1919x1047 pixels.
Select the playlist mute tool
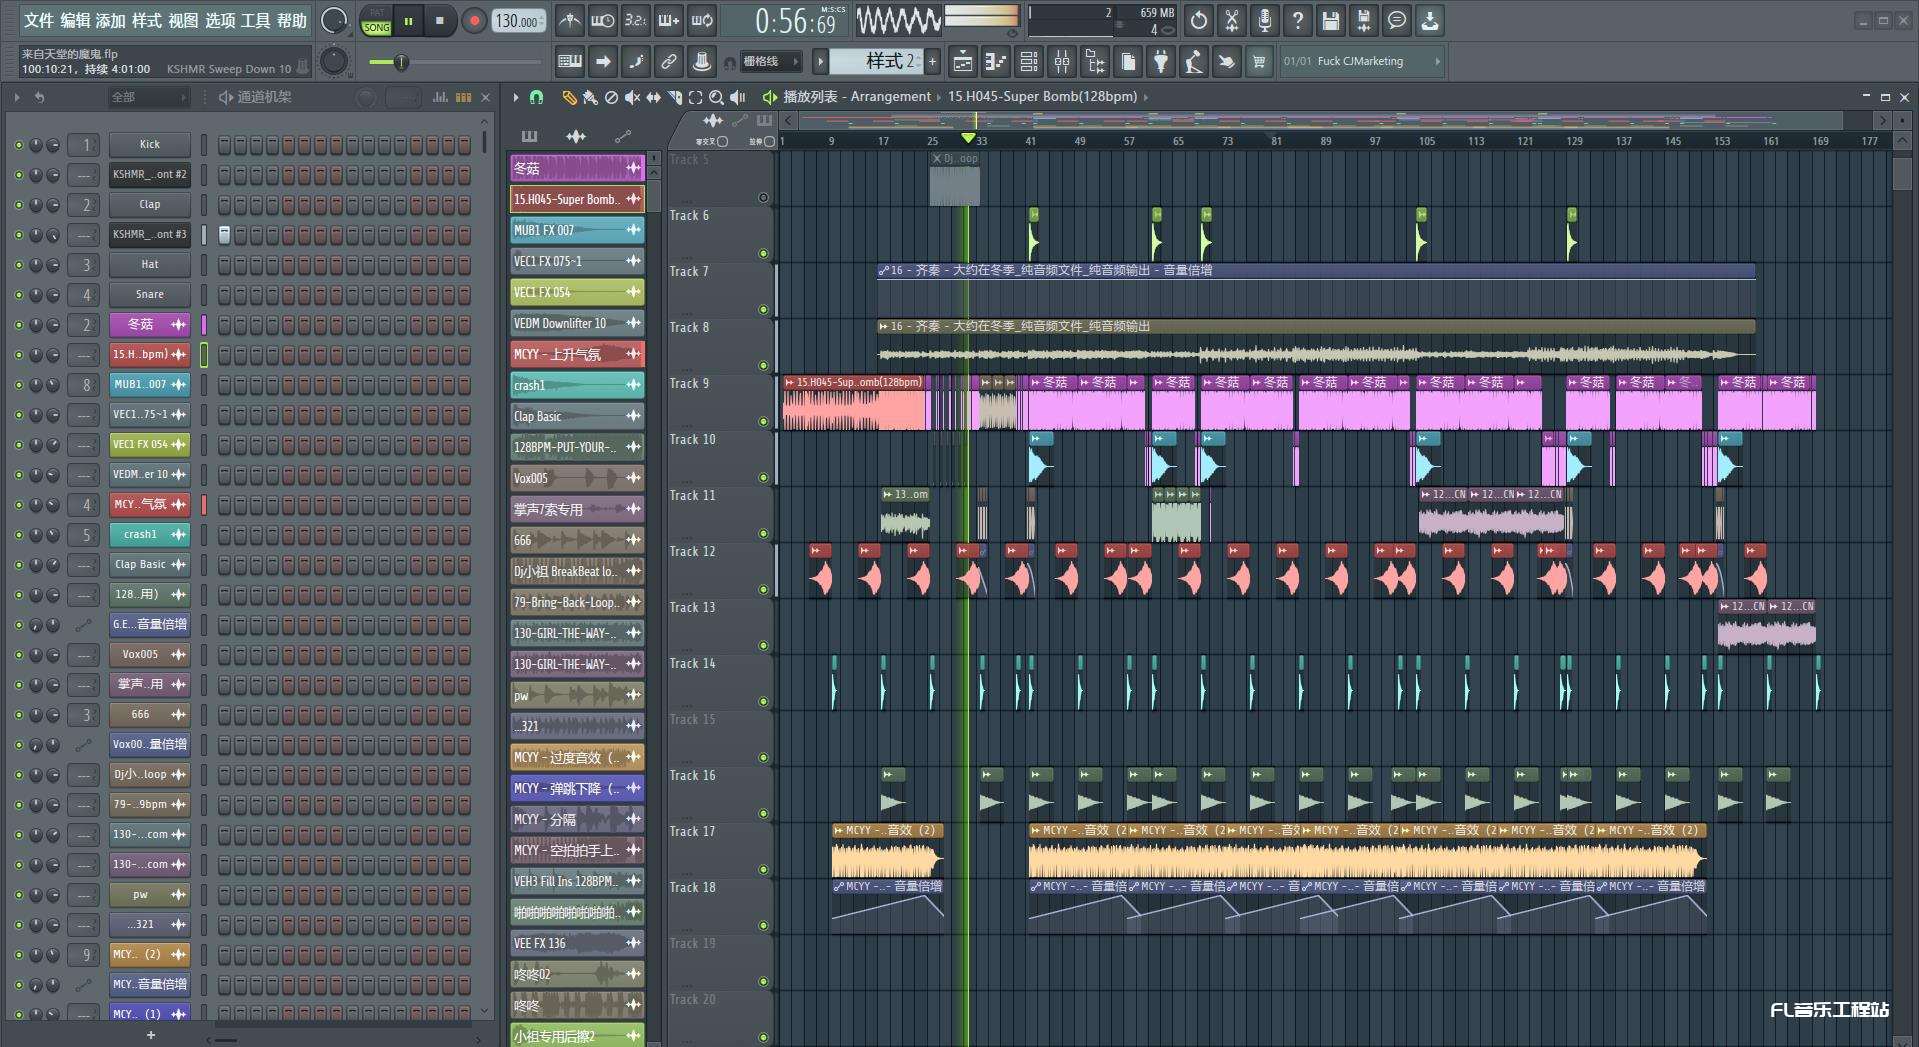tap(632, 97)
